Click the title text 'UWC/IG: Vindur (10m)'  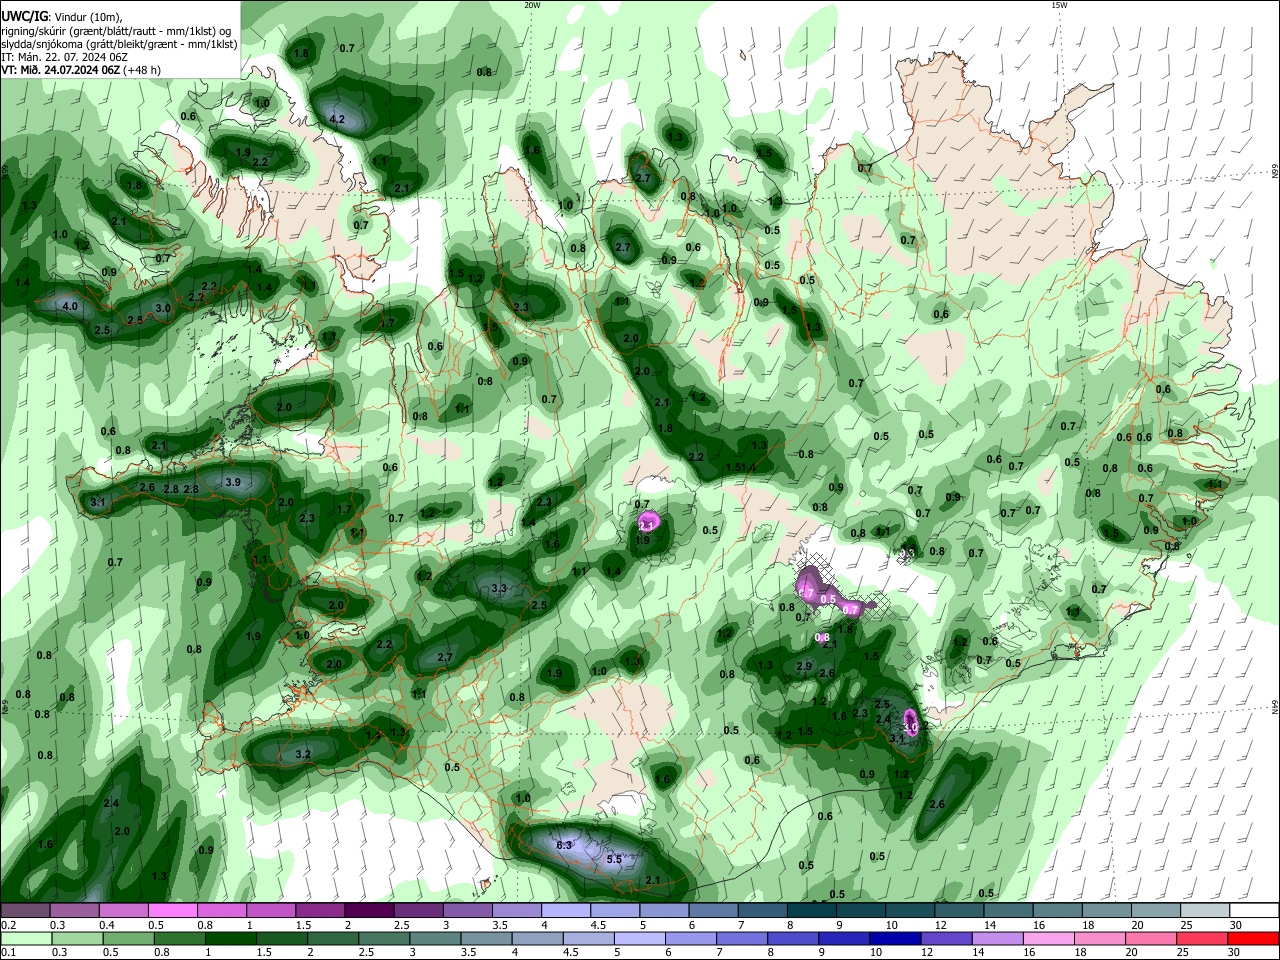pos(62,16)
